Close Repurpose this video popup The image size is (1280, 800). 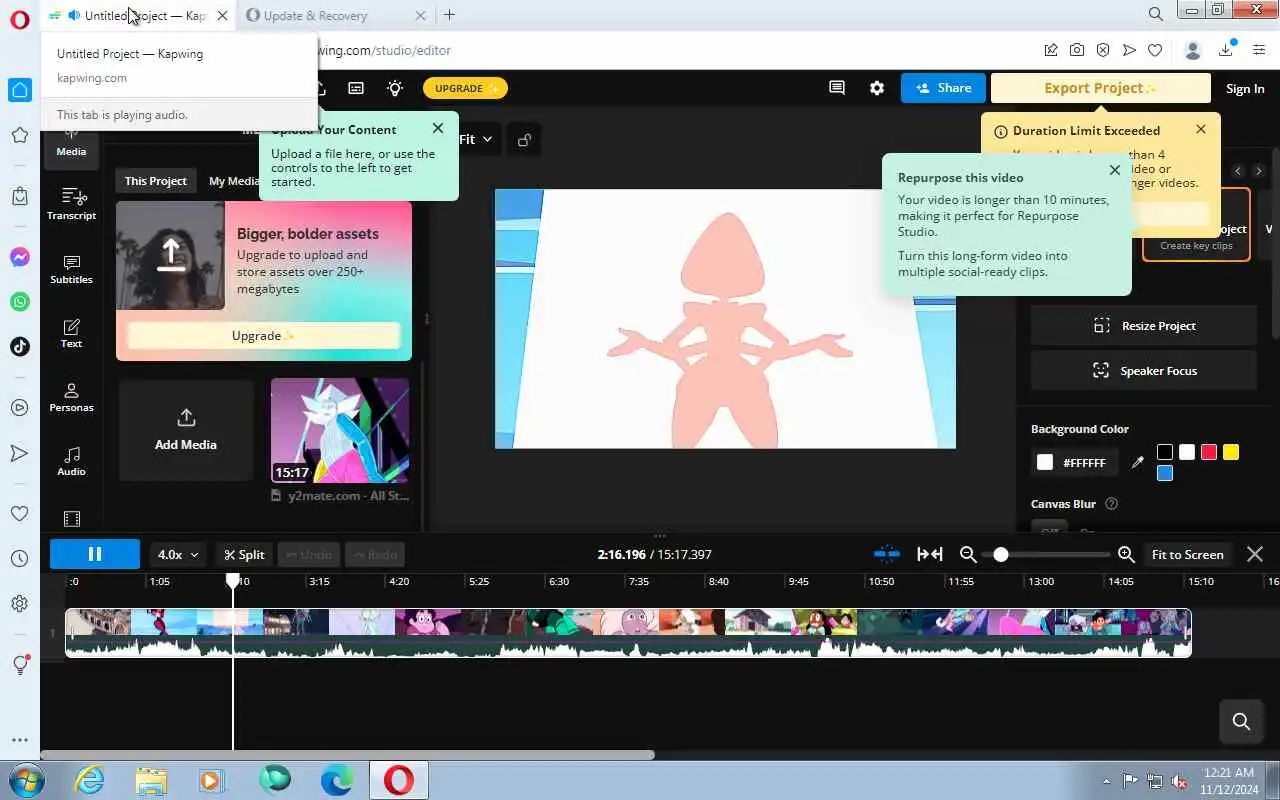pos(1115,170)
